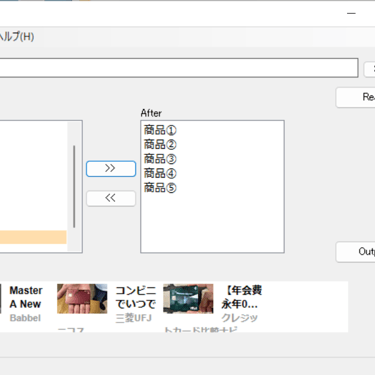Screen dimensions: 375x375
Task: Click the Re… button at the right
Action: (x=356, y=97)
